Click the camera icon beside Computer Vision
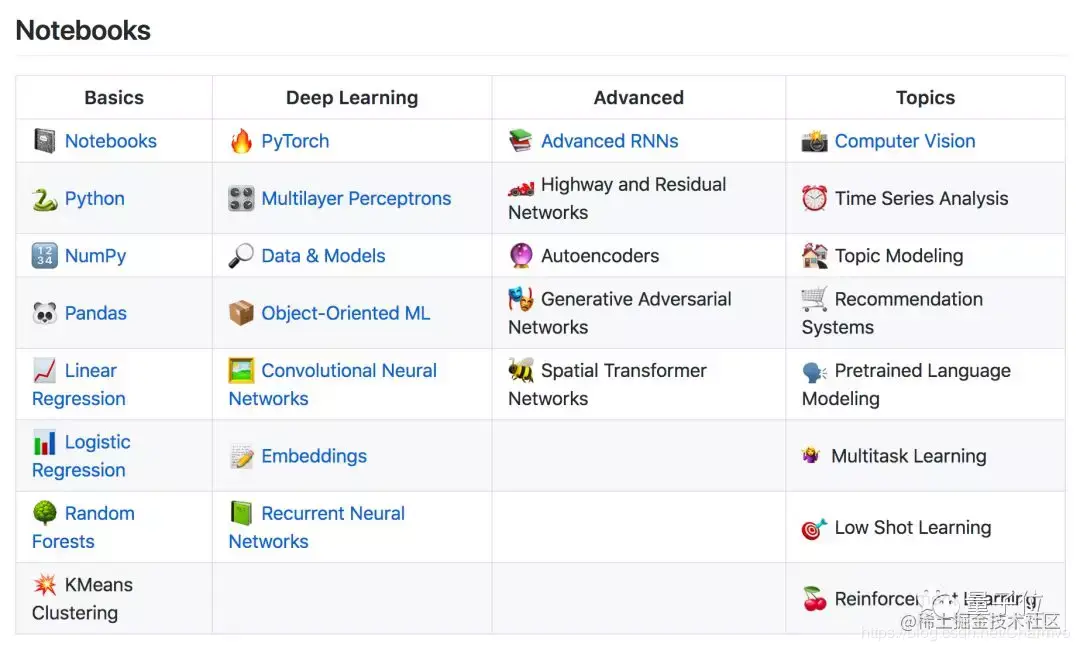 tap(814, 141)
